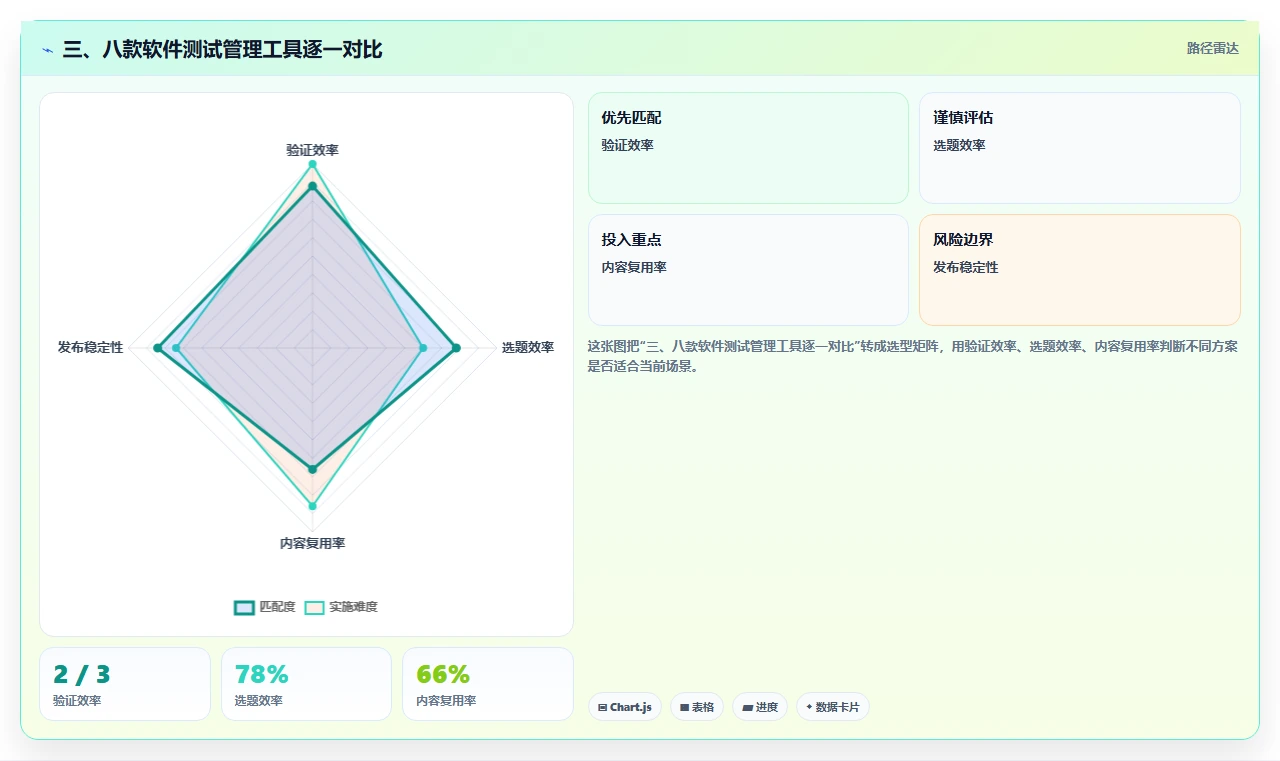Viewport: 1280px width, 761px height.
Task: Click the Chart.js tag icon
Action: click(x=602, y=707)
